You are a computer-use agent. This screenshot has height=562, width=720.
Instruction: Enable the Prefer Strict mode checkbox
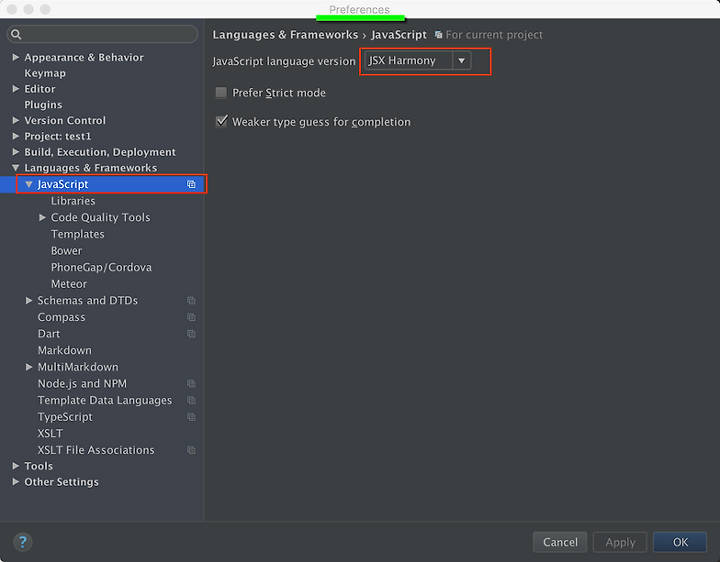[221, 93]
